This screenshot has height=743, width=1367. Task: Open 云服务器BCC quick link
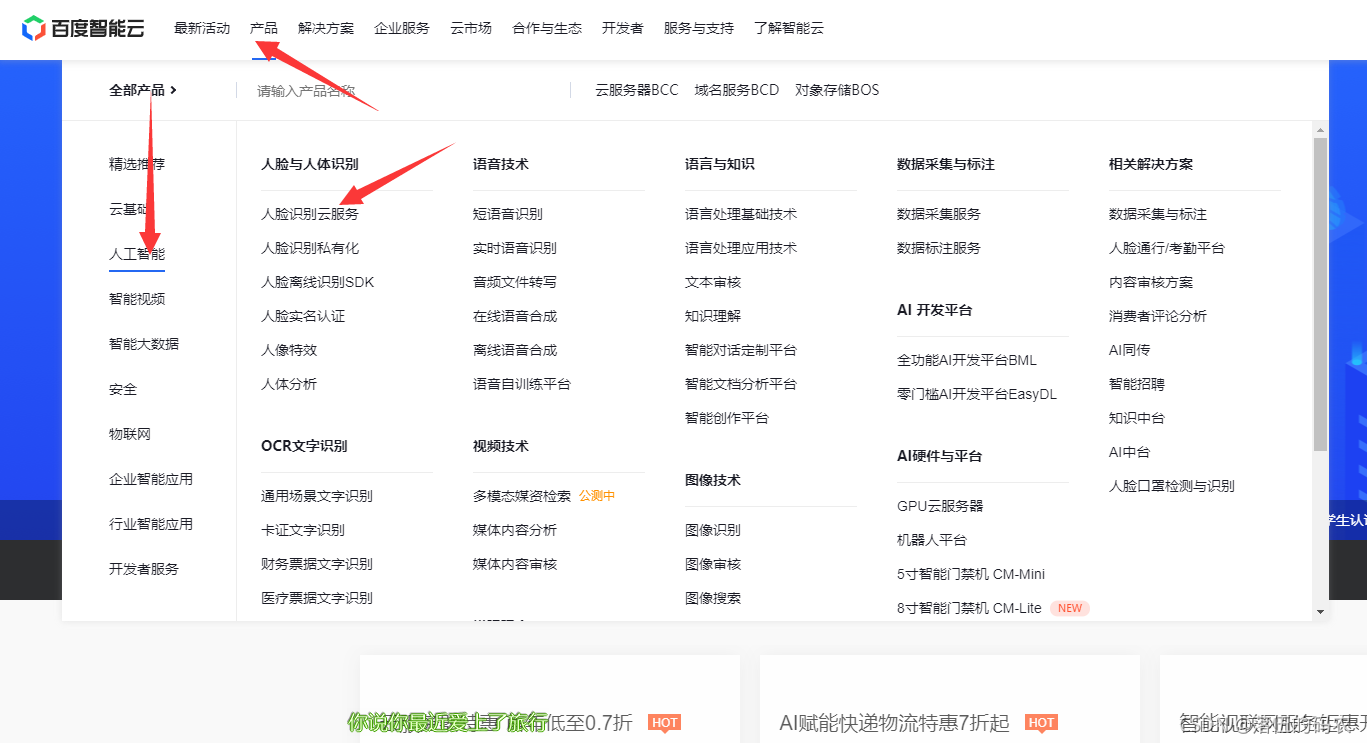click(637, 90)
